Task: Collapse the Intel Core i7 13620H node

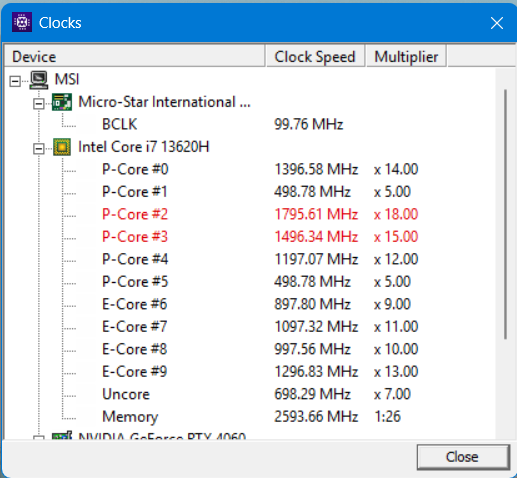Action: coord(39,148)
